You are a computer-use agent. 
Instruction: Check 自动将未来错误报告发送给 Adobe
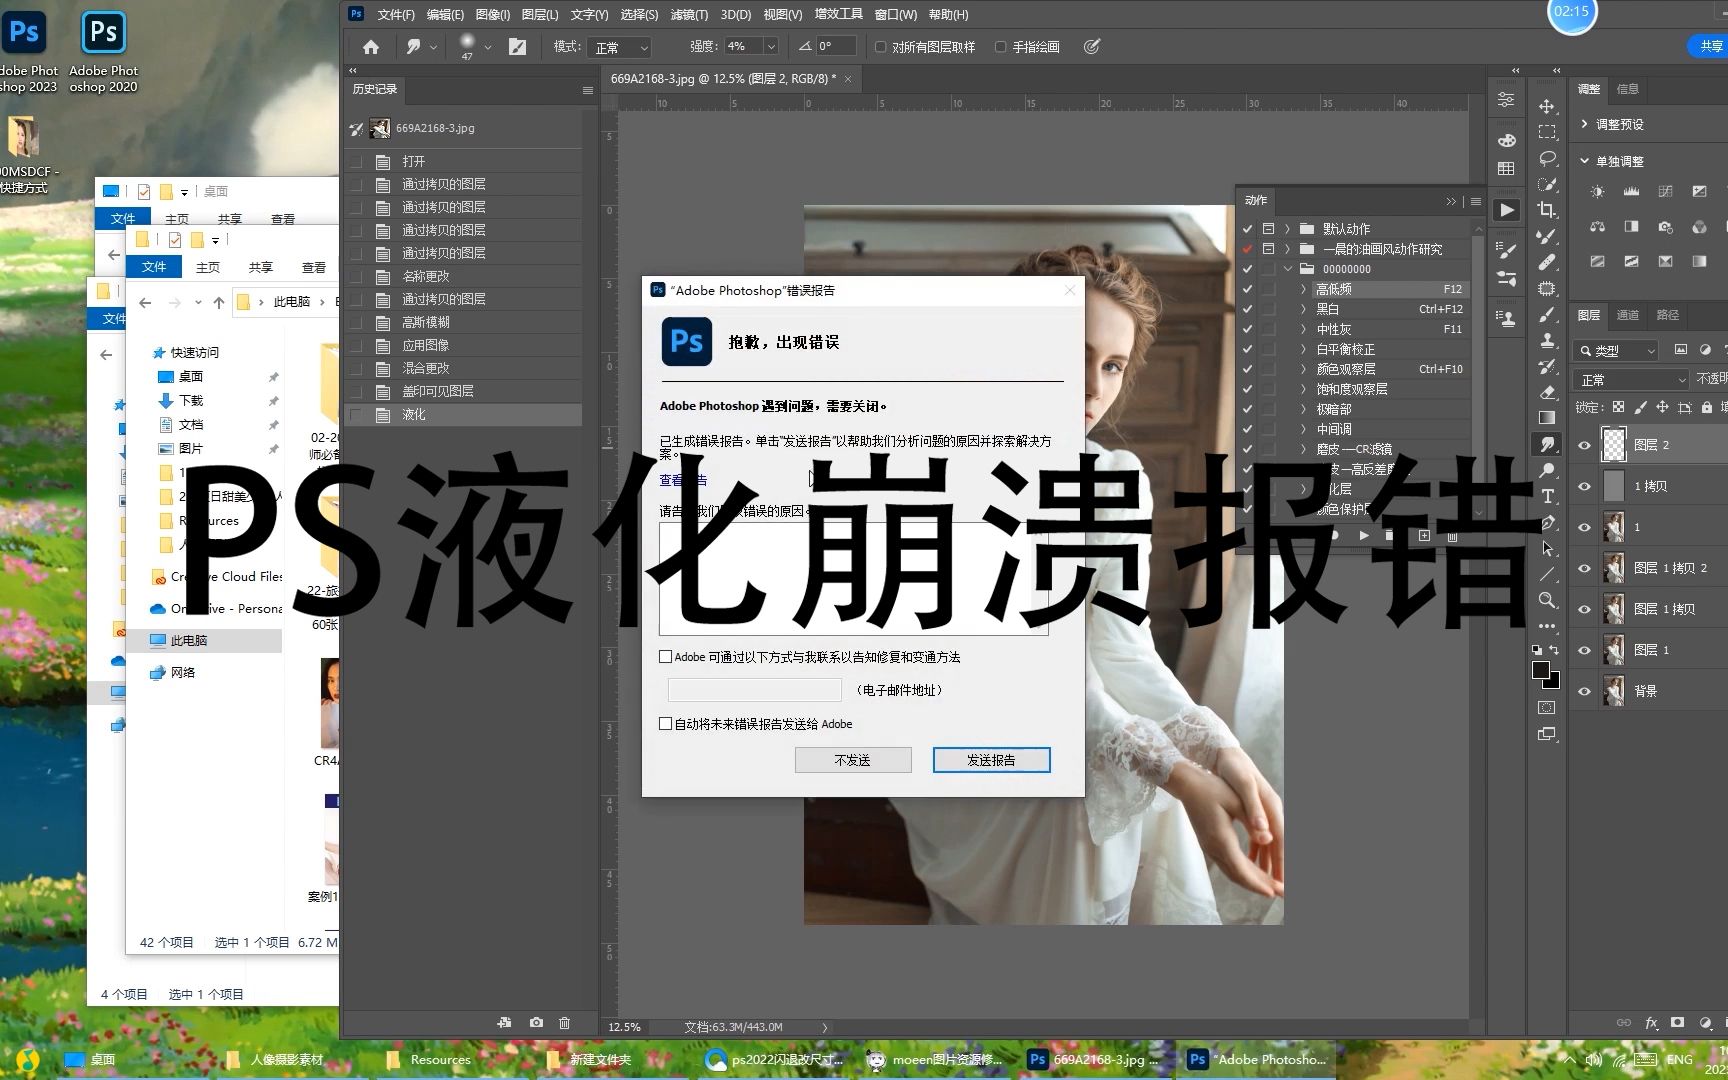(x=665, y=723)
